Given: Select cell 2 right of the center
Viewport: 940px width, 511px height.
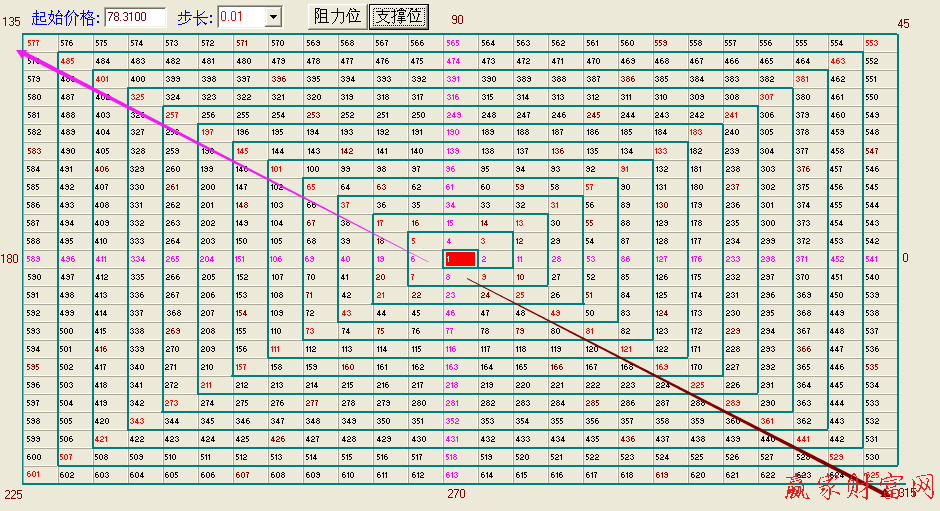Looking at the screenshot, I should pos(485,259).
